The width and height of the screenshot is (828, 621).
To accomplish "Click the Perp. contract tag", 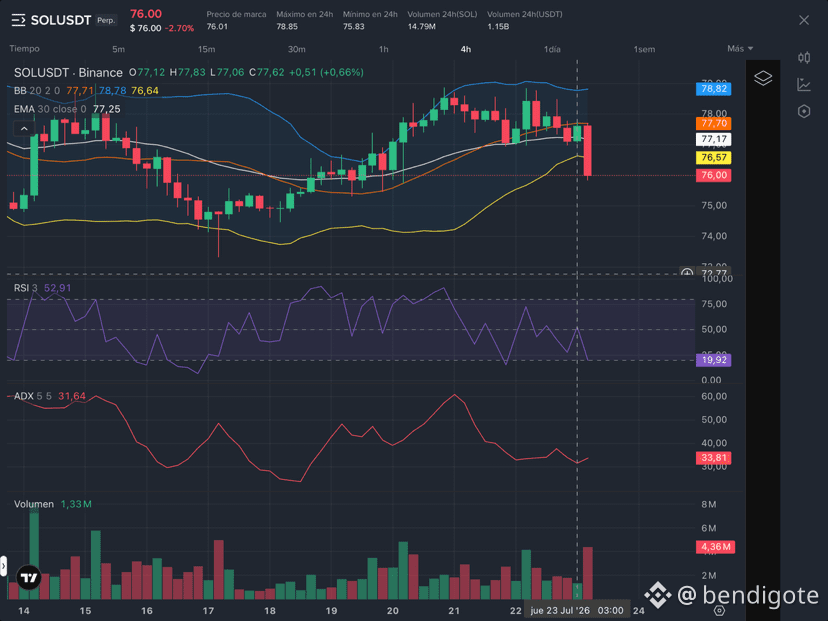I will pyautogui.click(x=106, y=20).
